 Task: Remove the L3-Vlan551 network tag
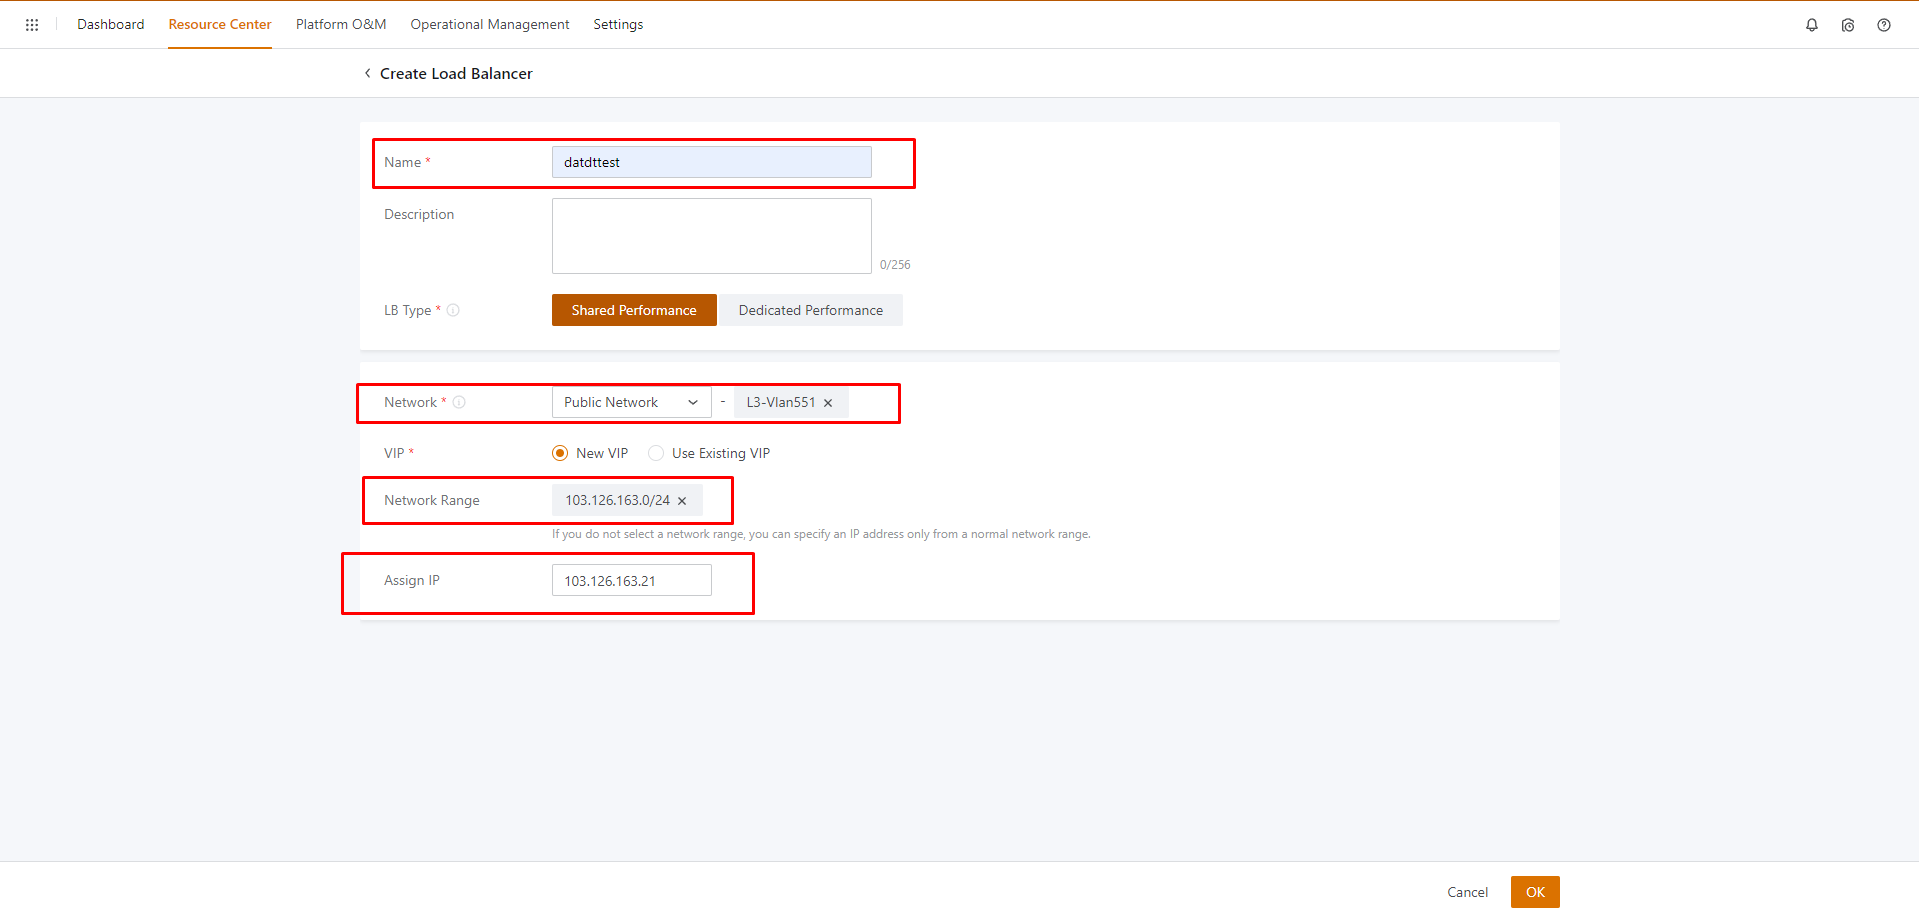pyautogui.click(x=828, y=403)
